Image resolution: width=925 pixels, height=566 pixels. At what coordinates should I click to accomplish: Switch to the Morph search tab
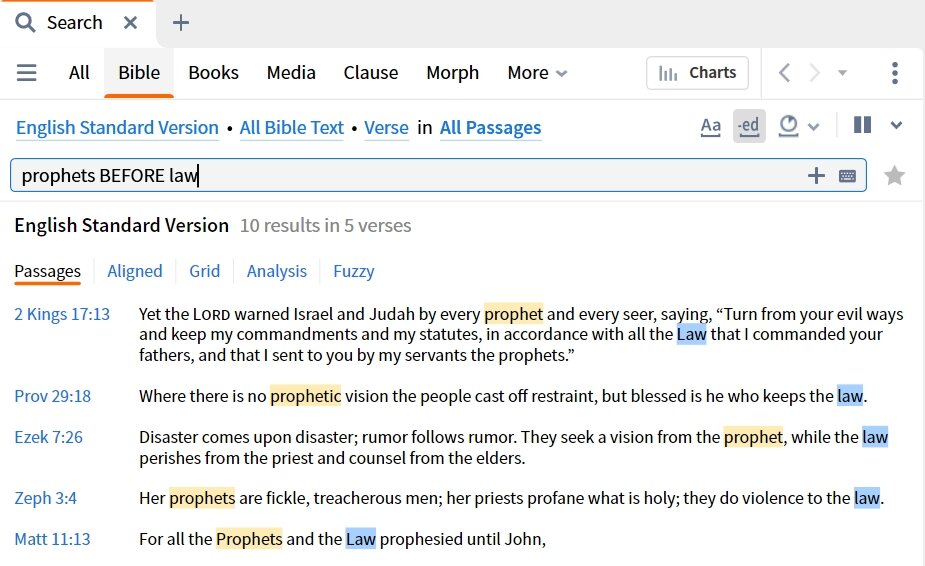coord(452,73)
